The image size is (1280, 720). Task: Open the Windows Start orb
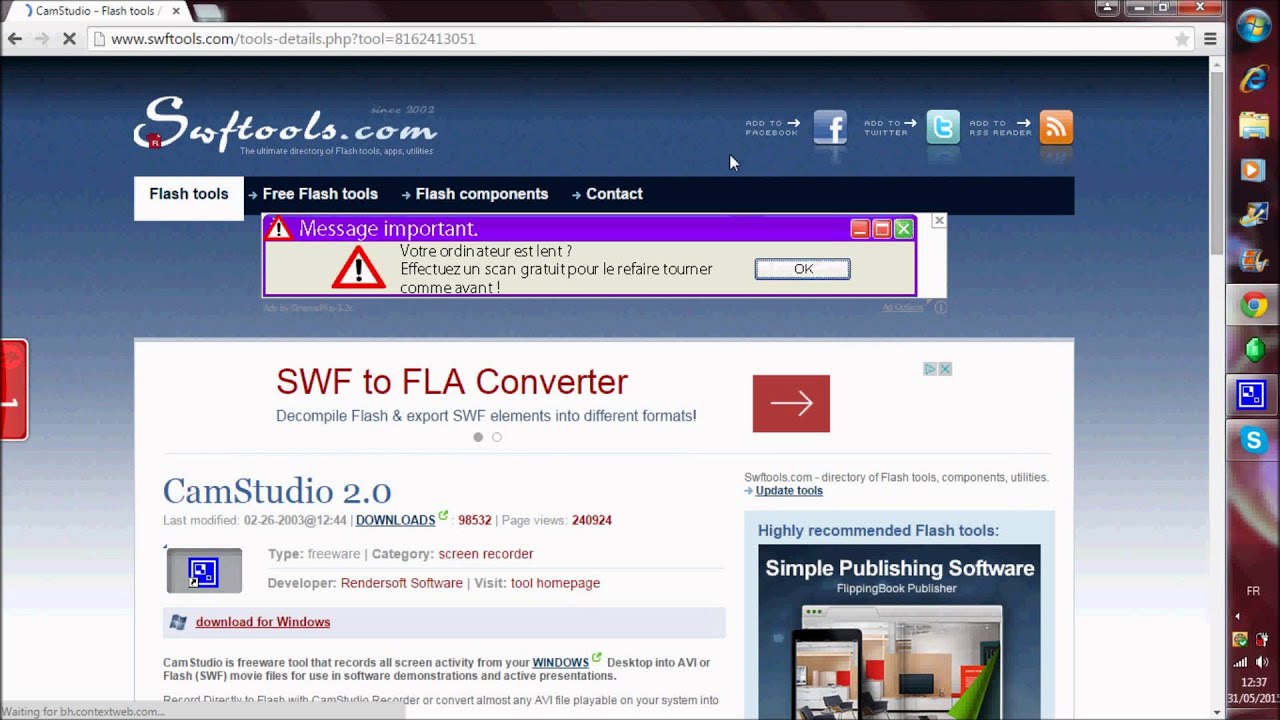coord(1254,27)
